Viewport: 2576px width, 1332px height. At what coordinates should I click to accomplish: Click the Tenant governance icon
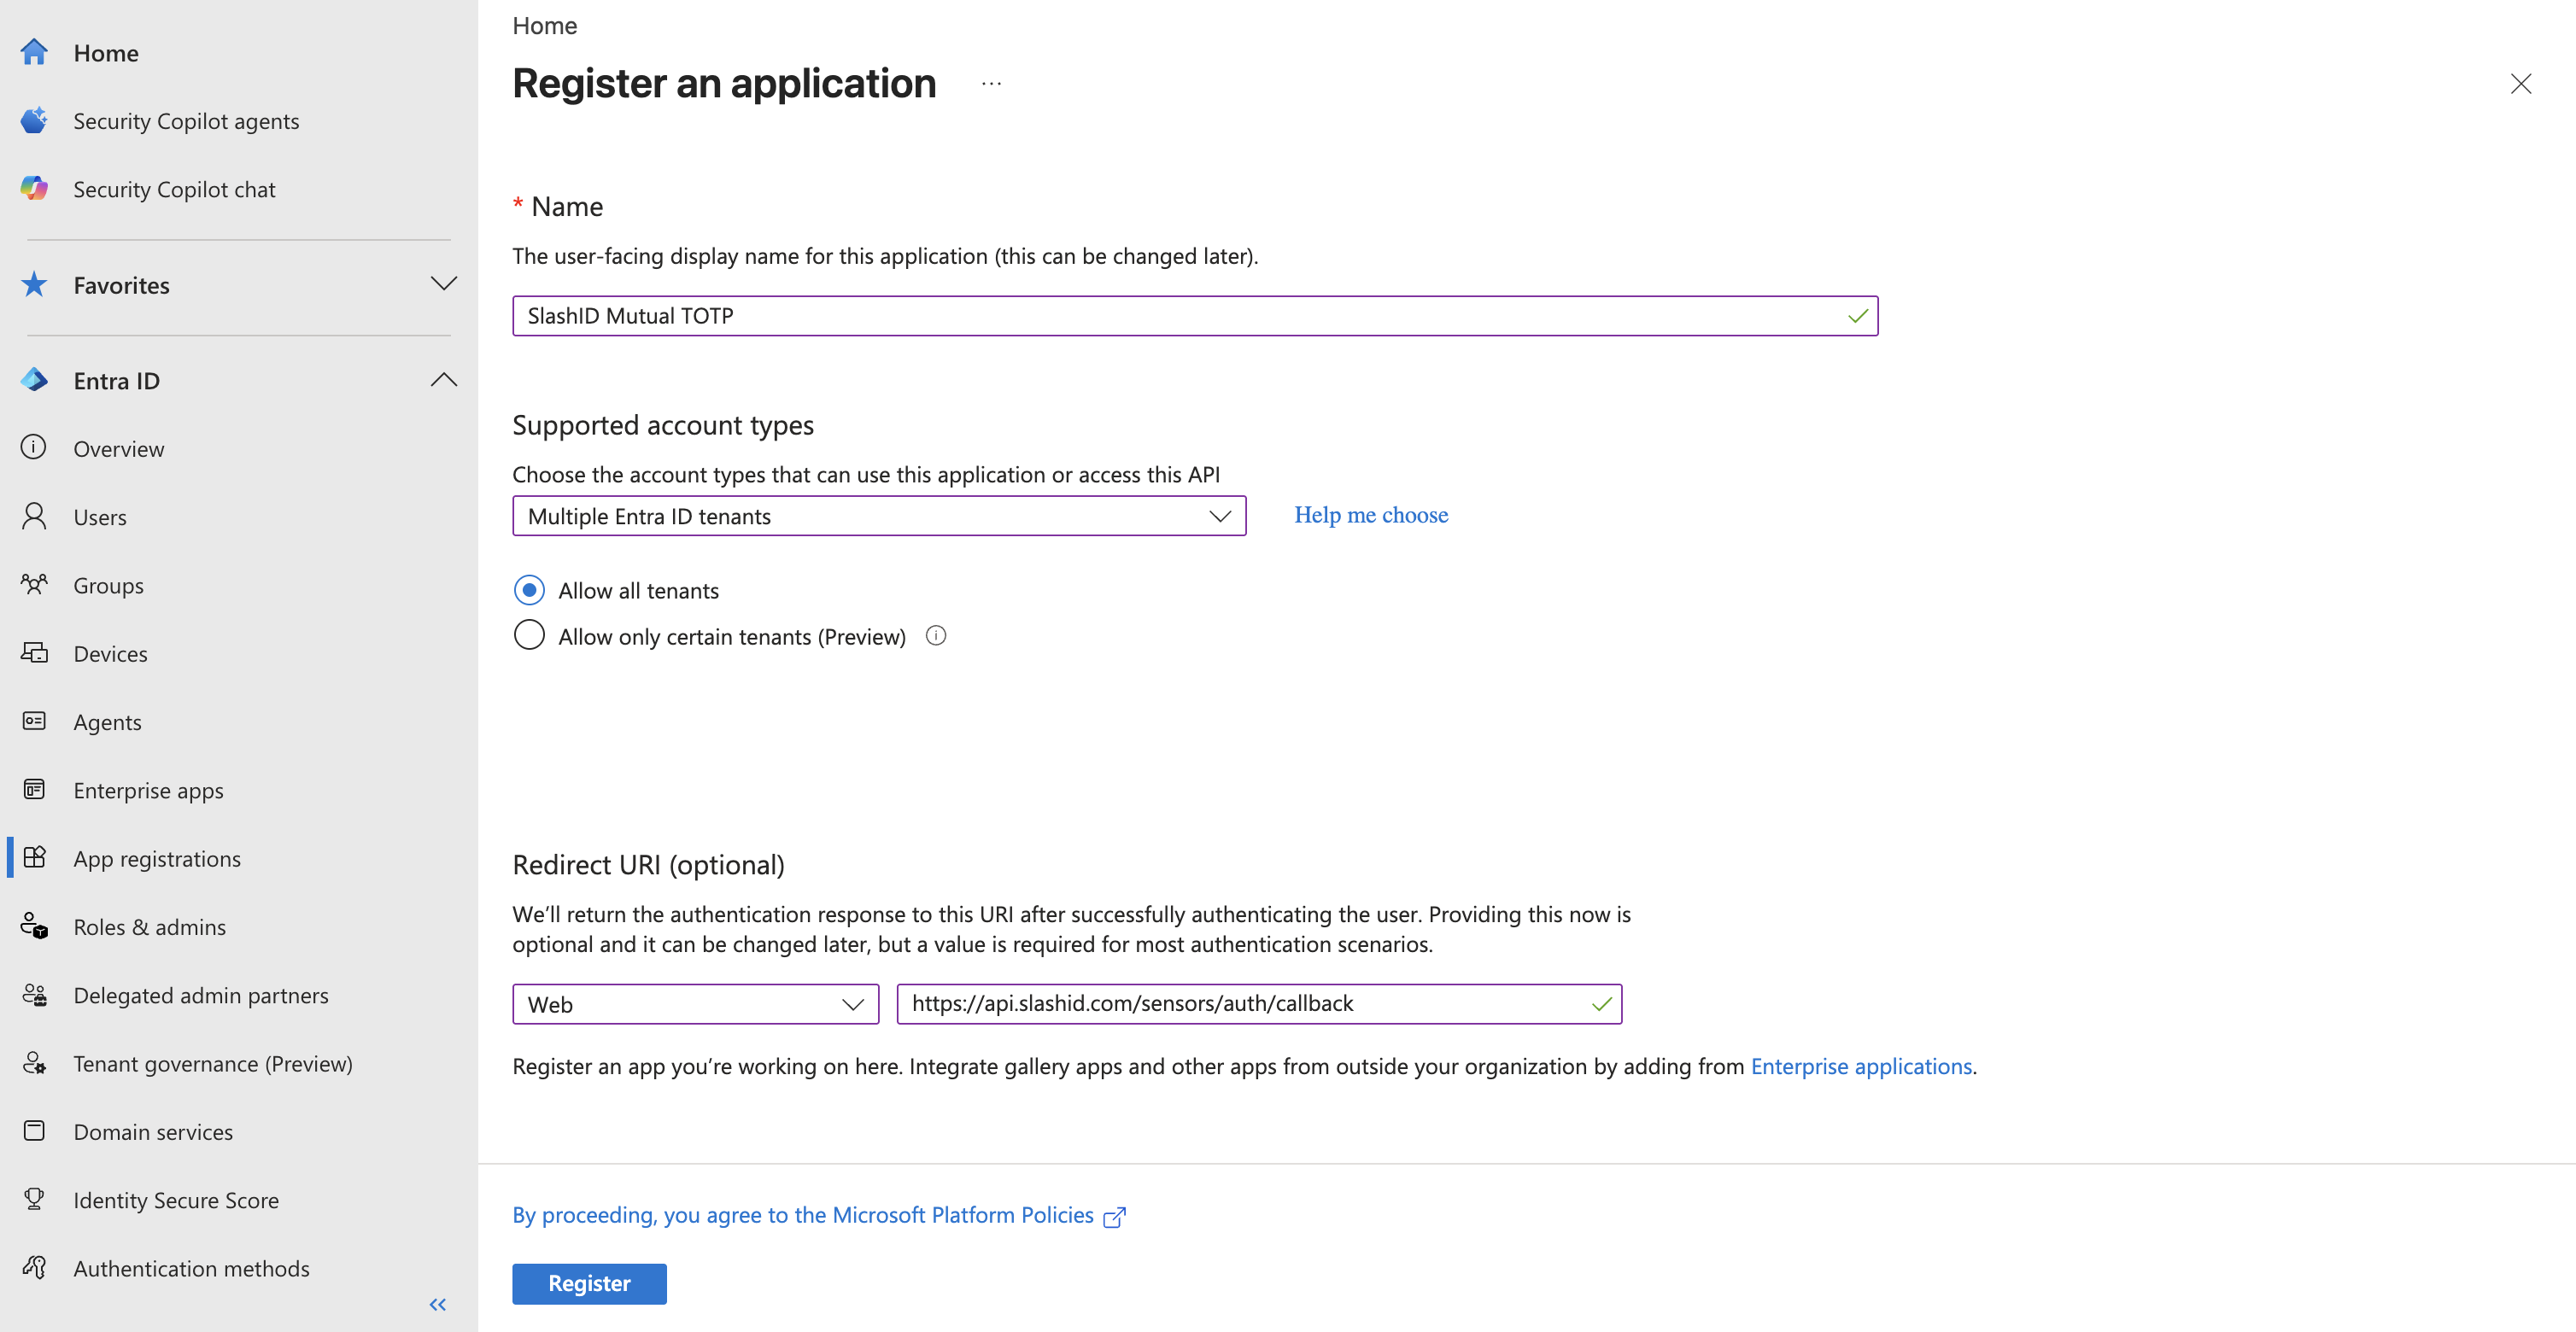point(34,1062)
